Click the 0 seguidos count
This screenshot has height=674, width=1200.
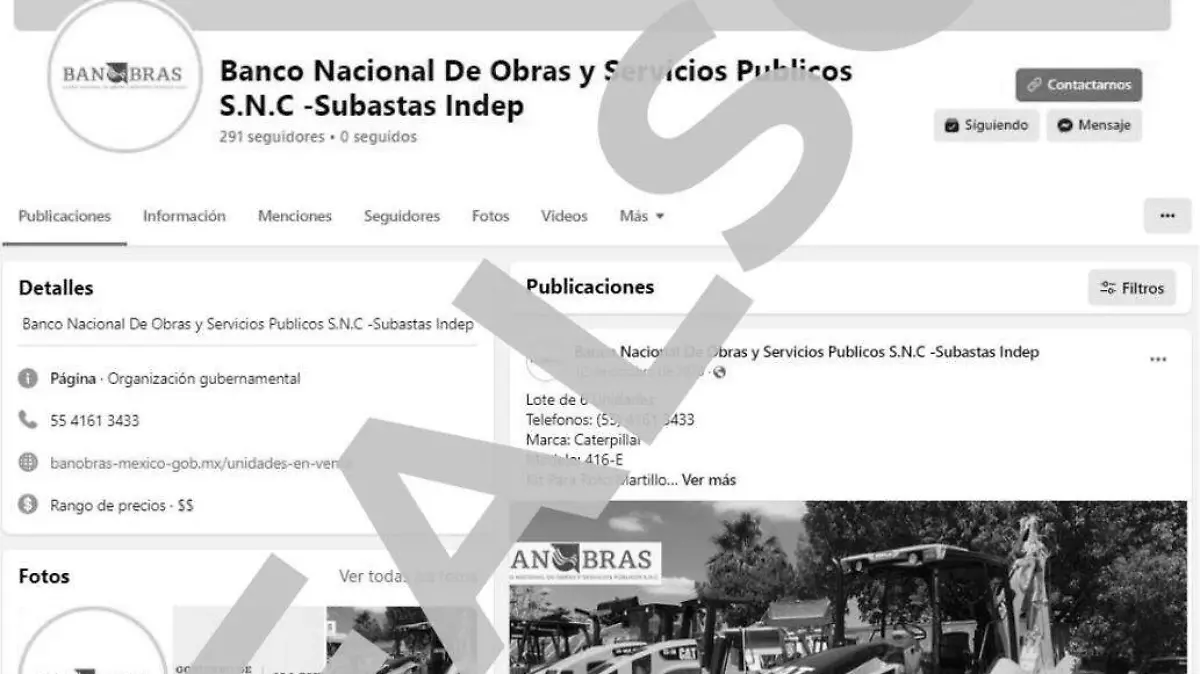(378, 137)
